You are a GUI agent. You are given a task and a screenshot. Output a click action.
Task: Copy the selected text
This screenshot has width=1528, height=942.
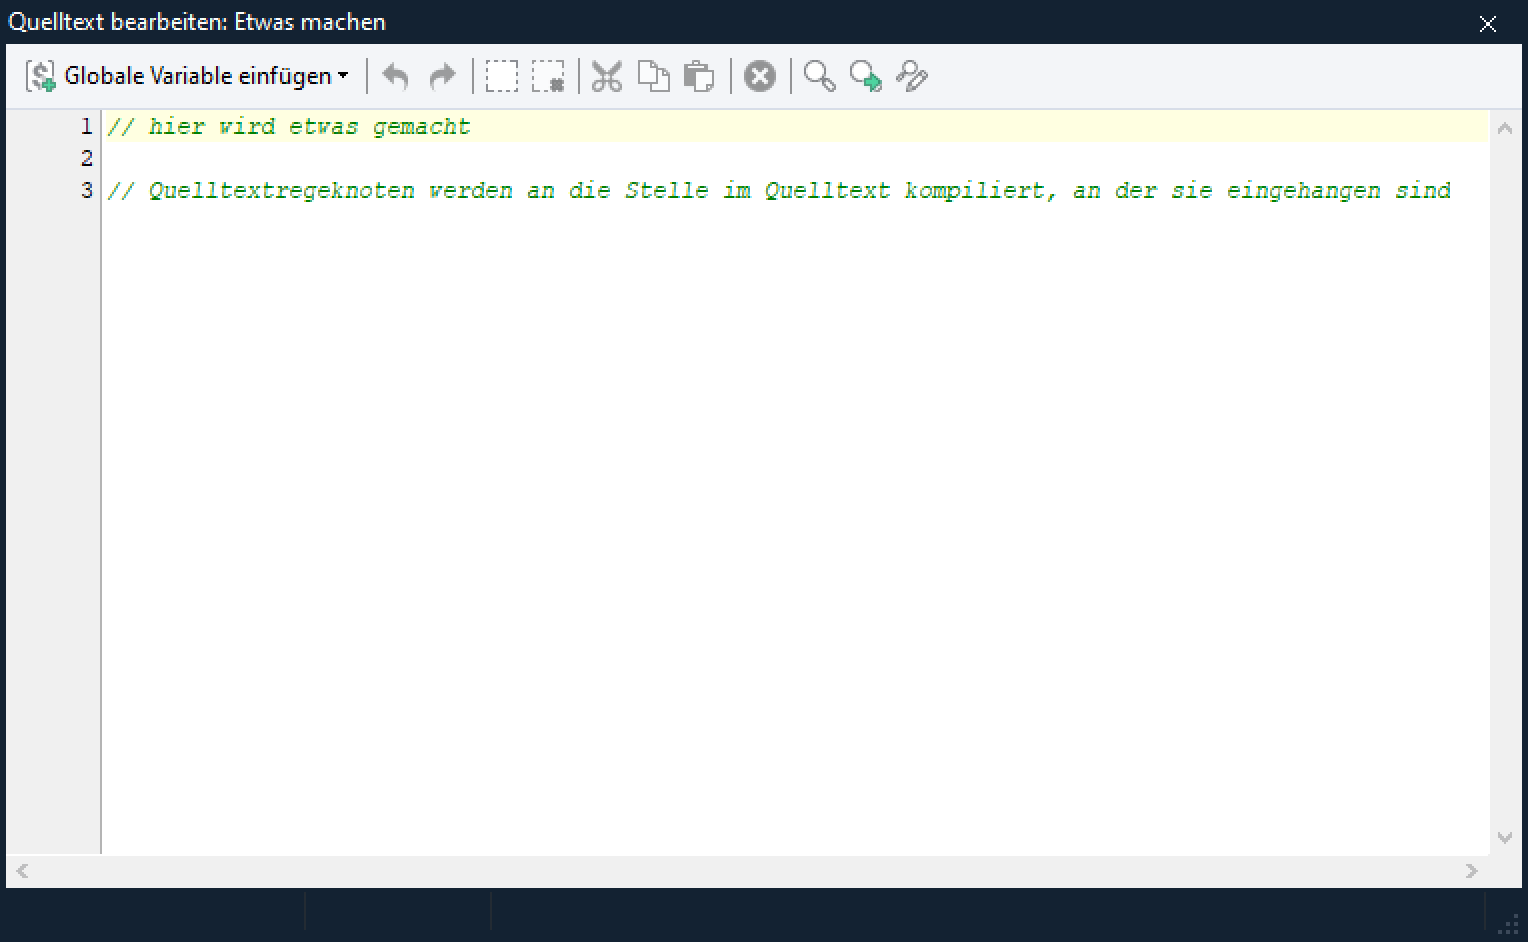[653, 76]
